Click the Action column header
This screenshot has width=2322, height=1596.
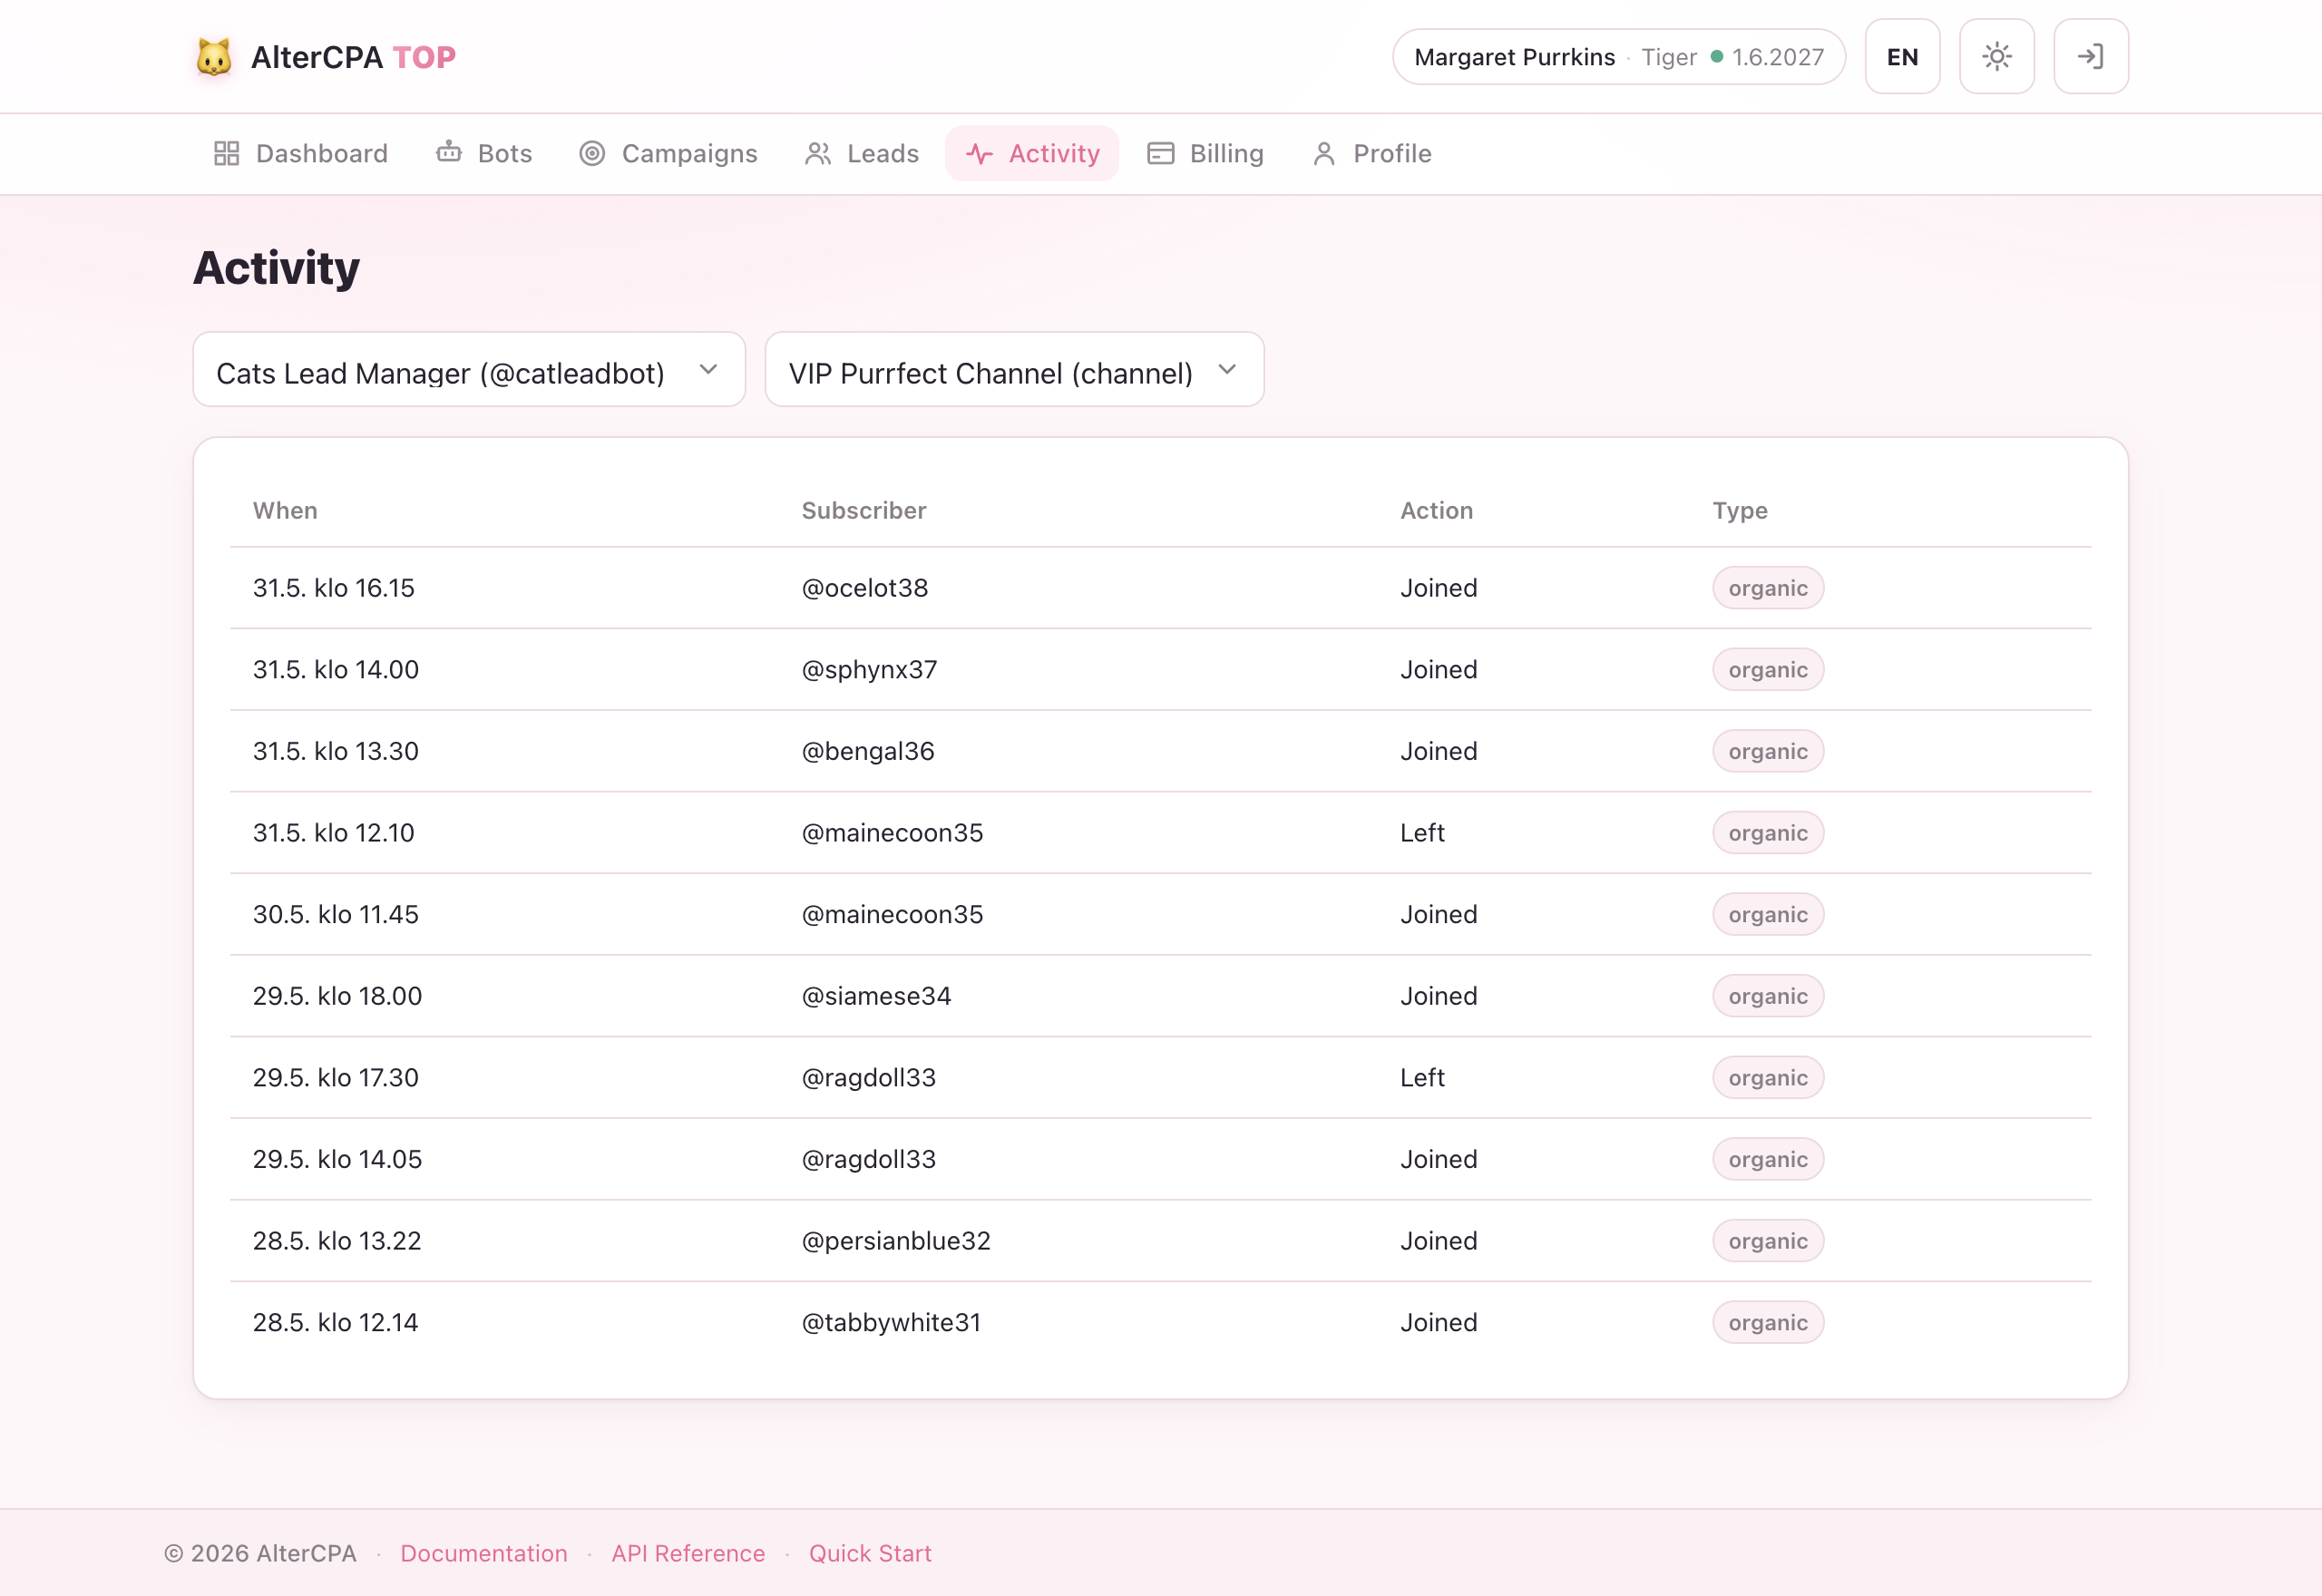point(1436,510)
